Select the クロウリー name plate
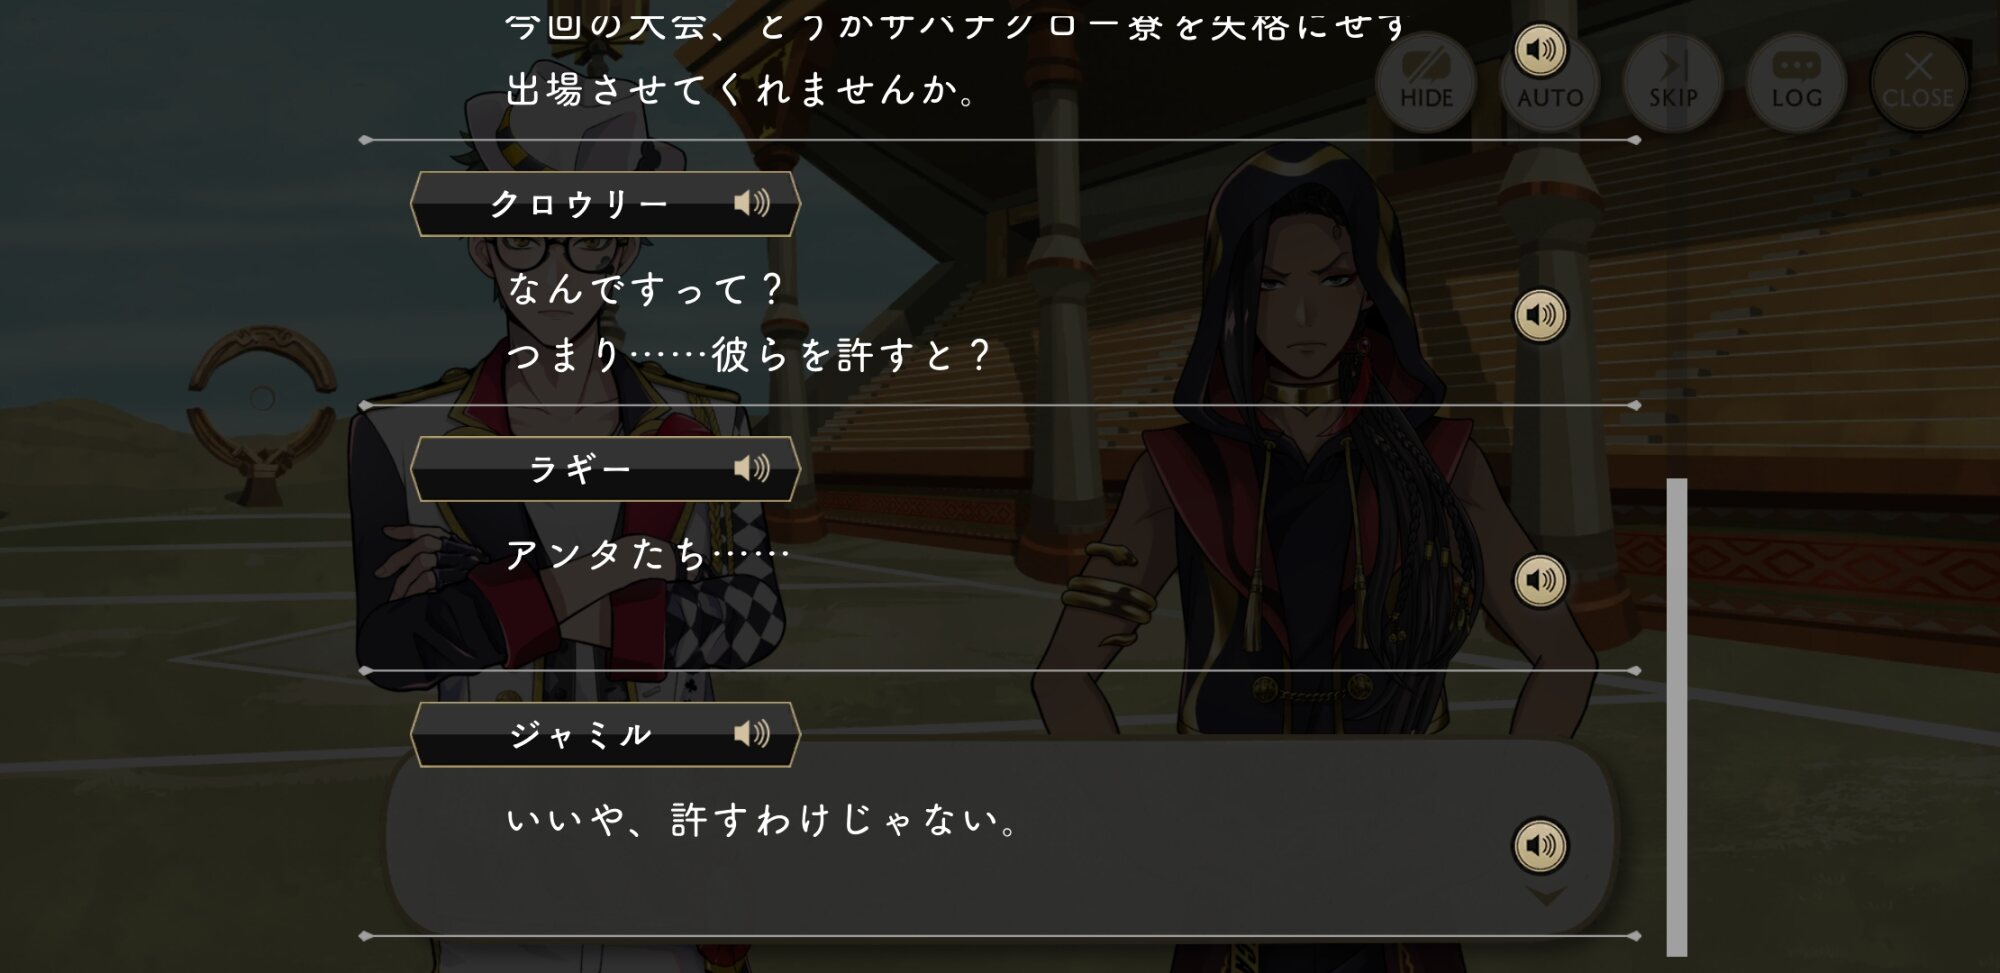Screen dimensions: 2000x973 point(605,204)
